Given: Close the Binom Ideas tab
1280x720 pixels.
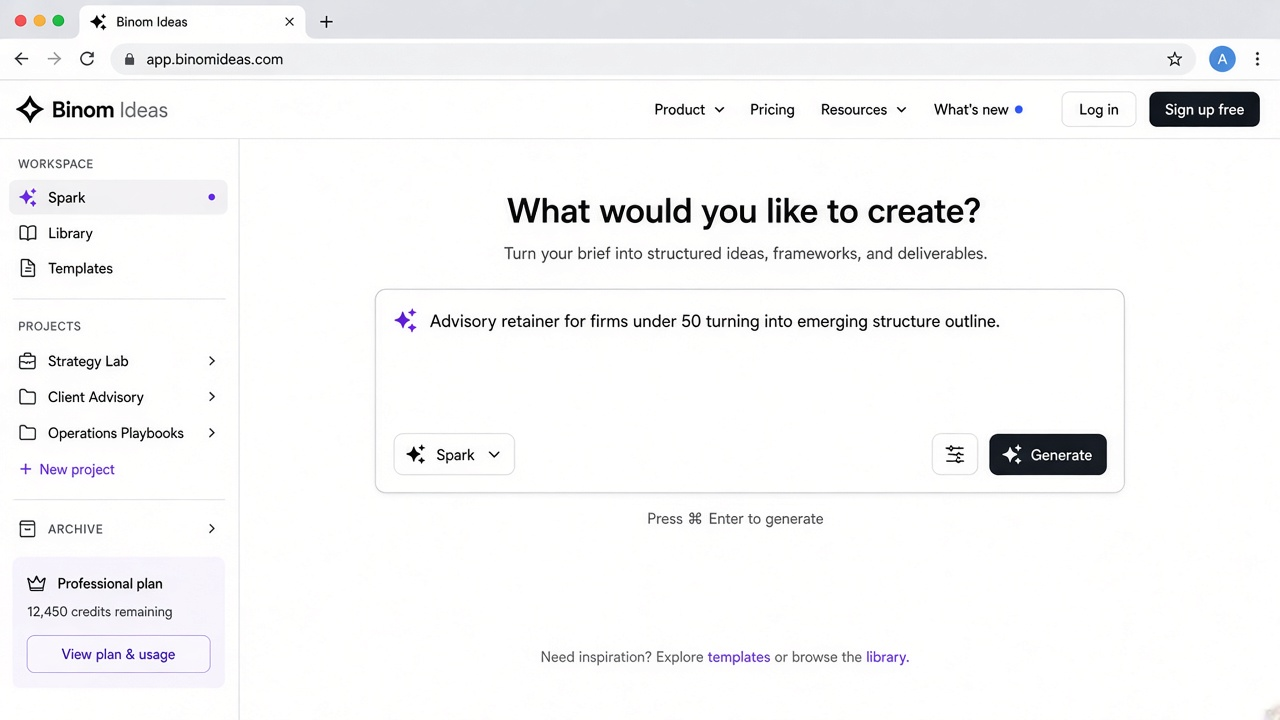Looking at the screenshot, I should click(289, 21).
